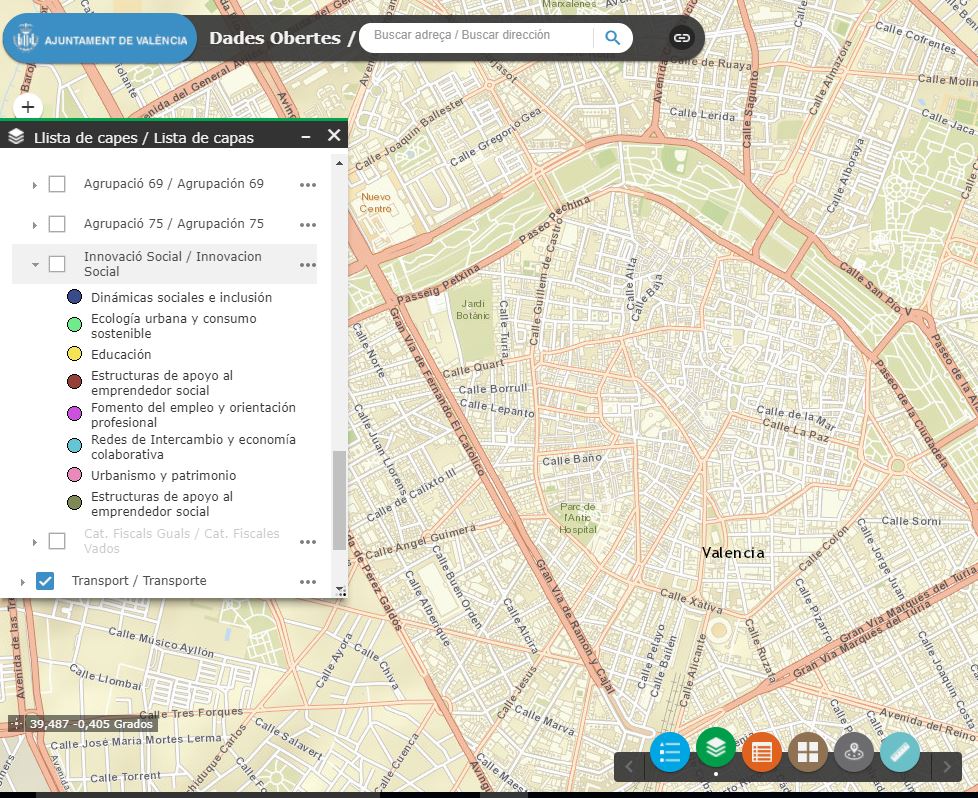The height and width of the screenshot is (798, 978).
Task: Check the Innovació Social layer checkbox
Action: [x=57, y=264]
